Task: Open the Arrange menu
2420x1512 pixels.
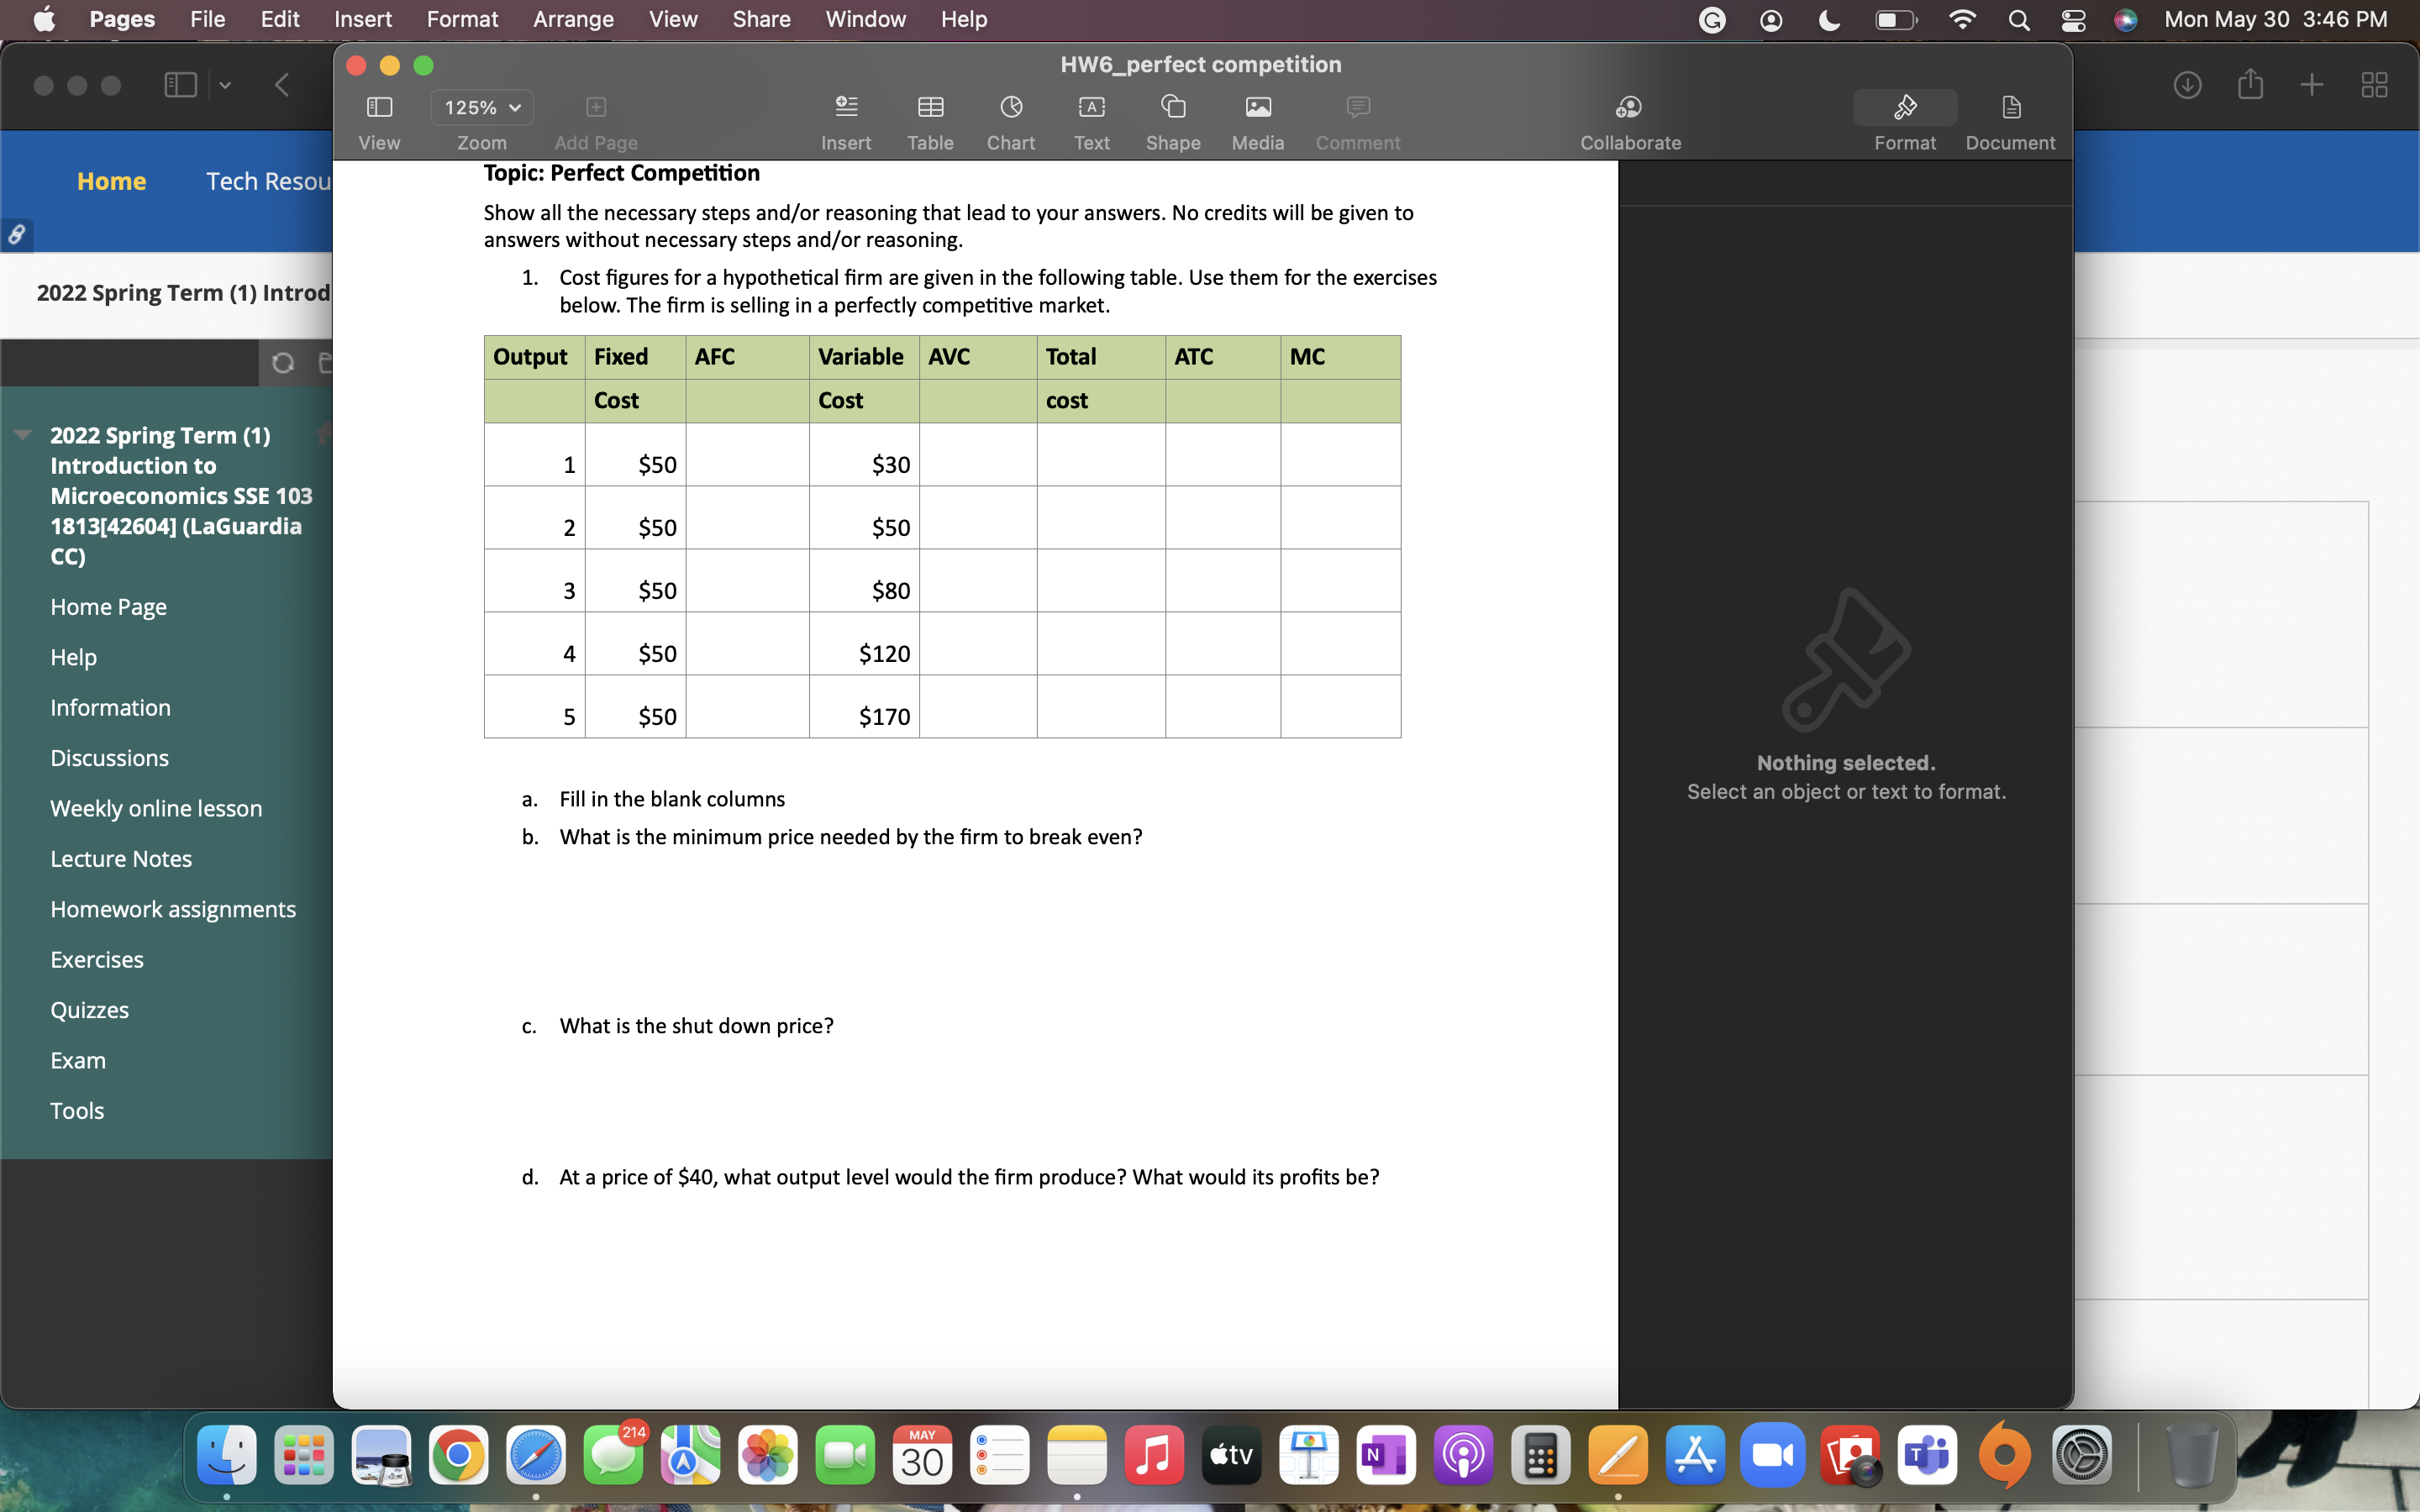Action: [x=573, y=19]
